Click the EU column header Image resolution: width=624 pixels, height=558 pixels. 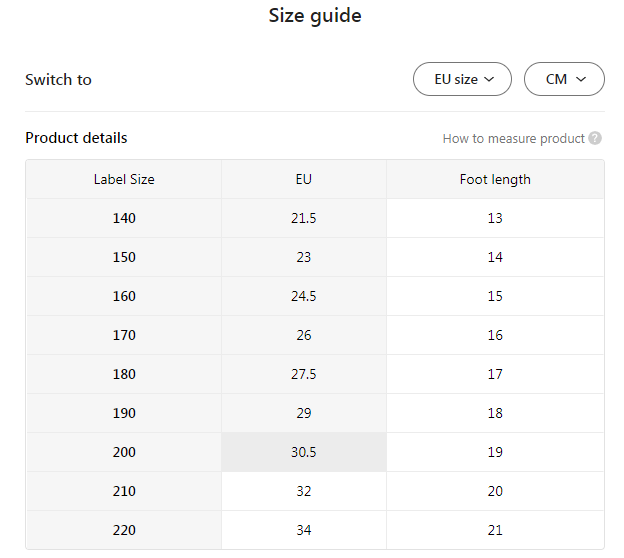tap(304, 180)
